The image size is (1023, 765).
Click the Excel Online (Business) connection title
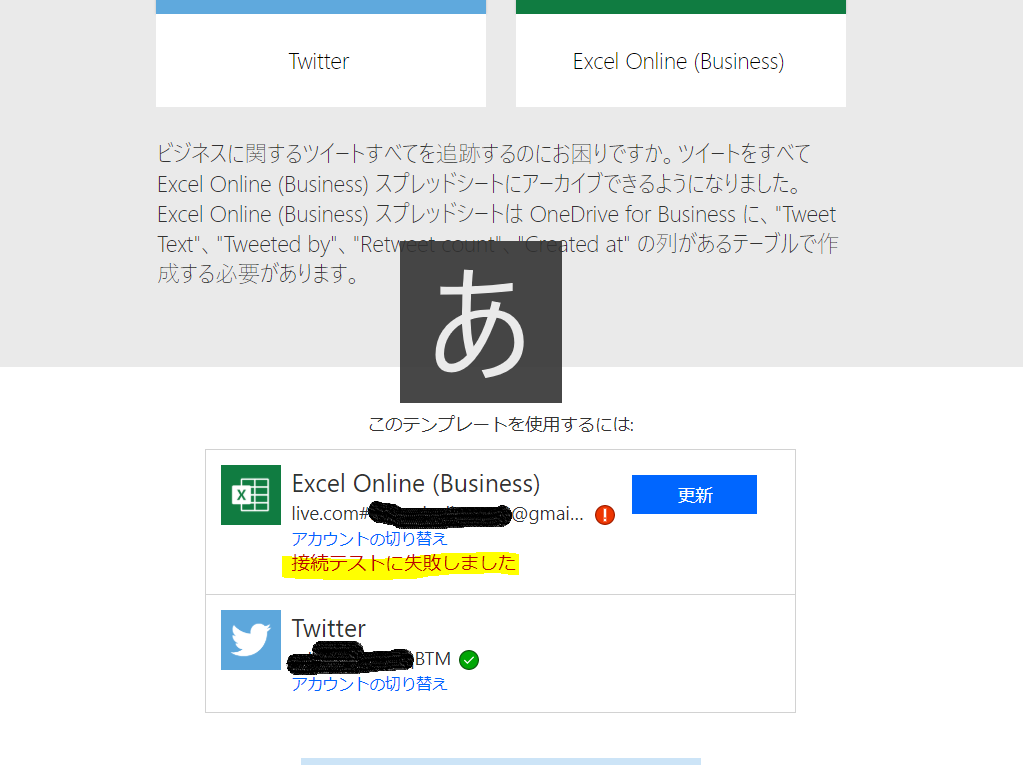coord(416,484)
